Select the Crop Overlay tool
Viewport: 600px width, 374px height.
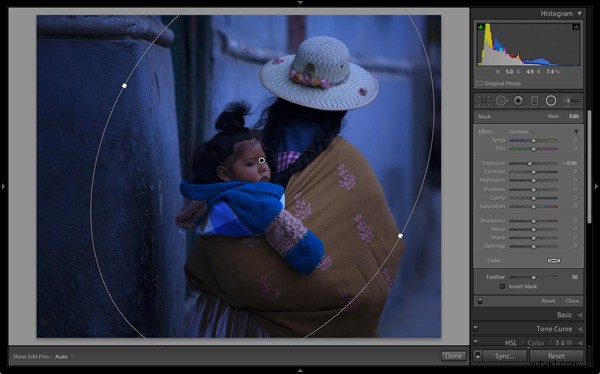click(484, 101)
